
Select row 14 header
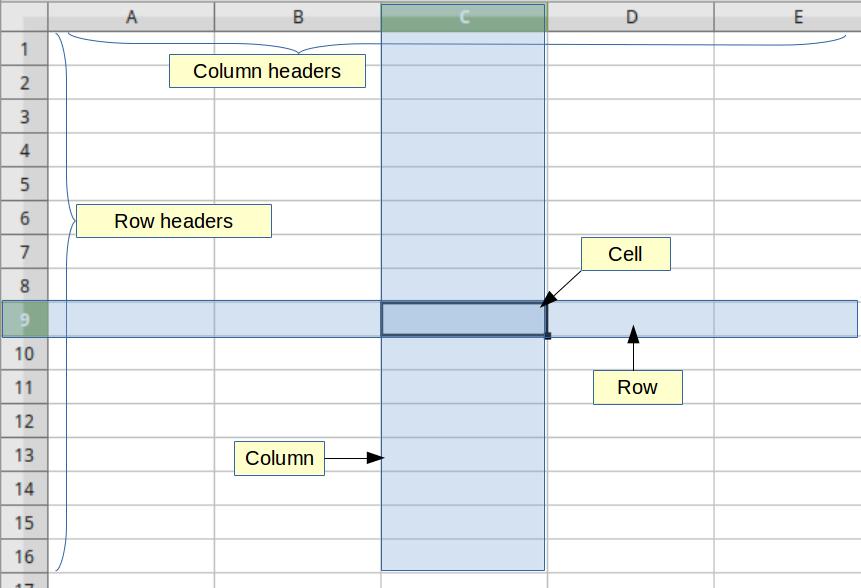24,488
